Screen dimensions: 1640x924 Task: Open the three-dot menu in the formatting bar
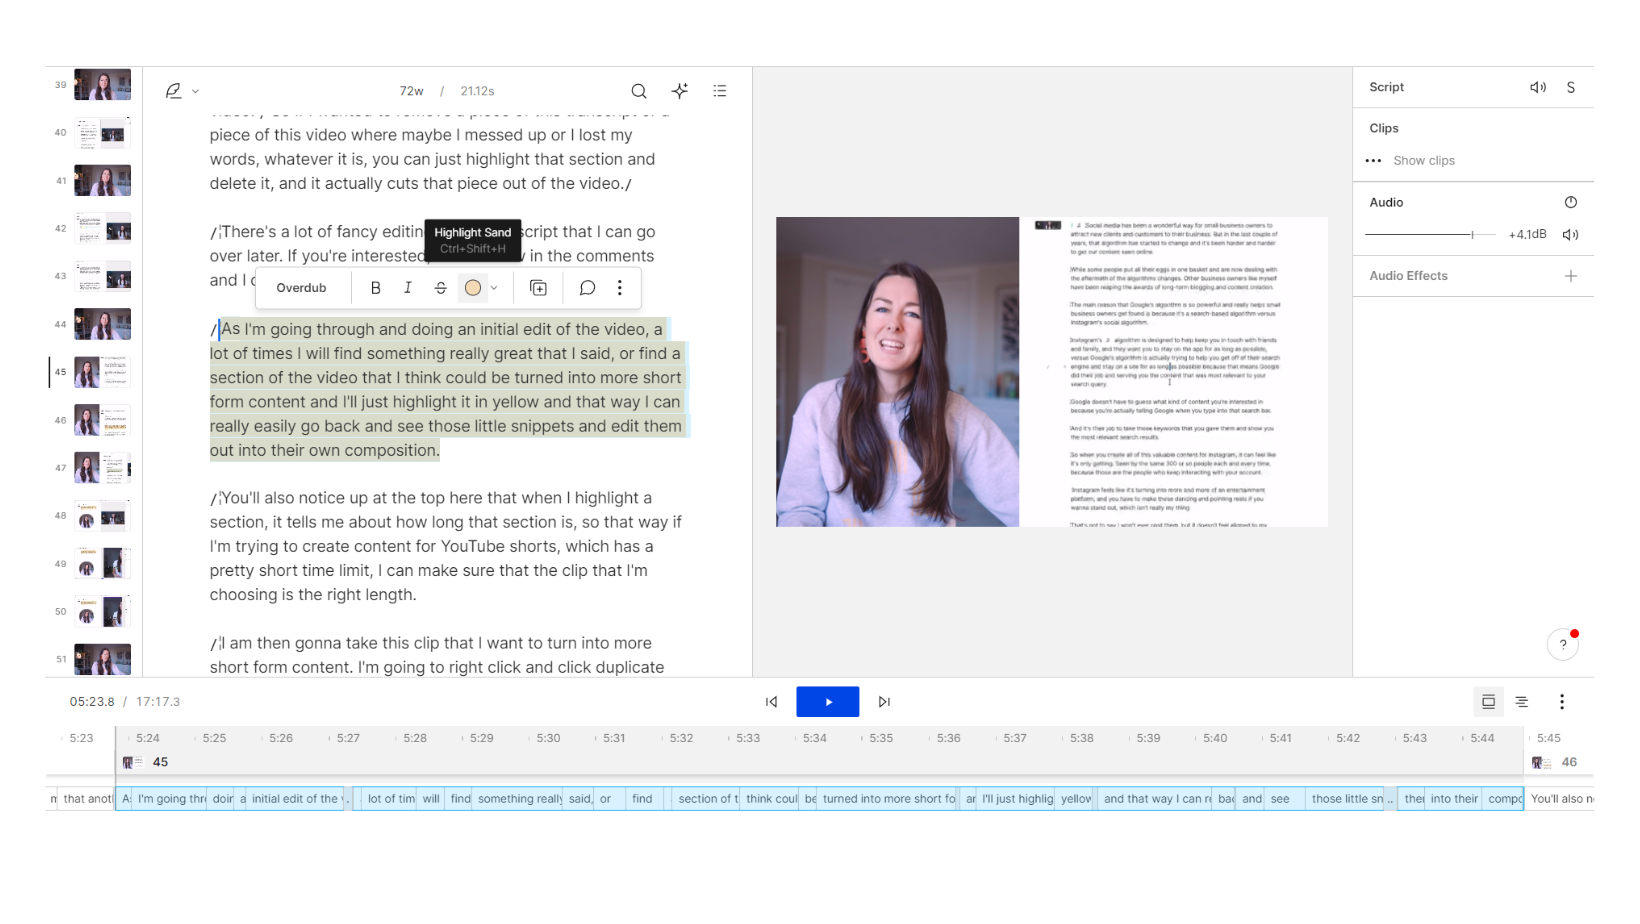click(x=620, y=287)
